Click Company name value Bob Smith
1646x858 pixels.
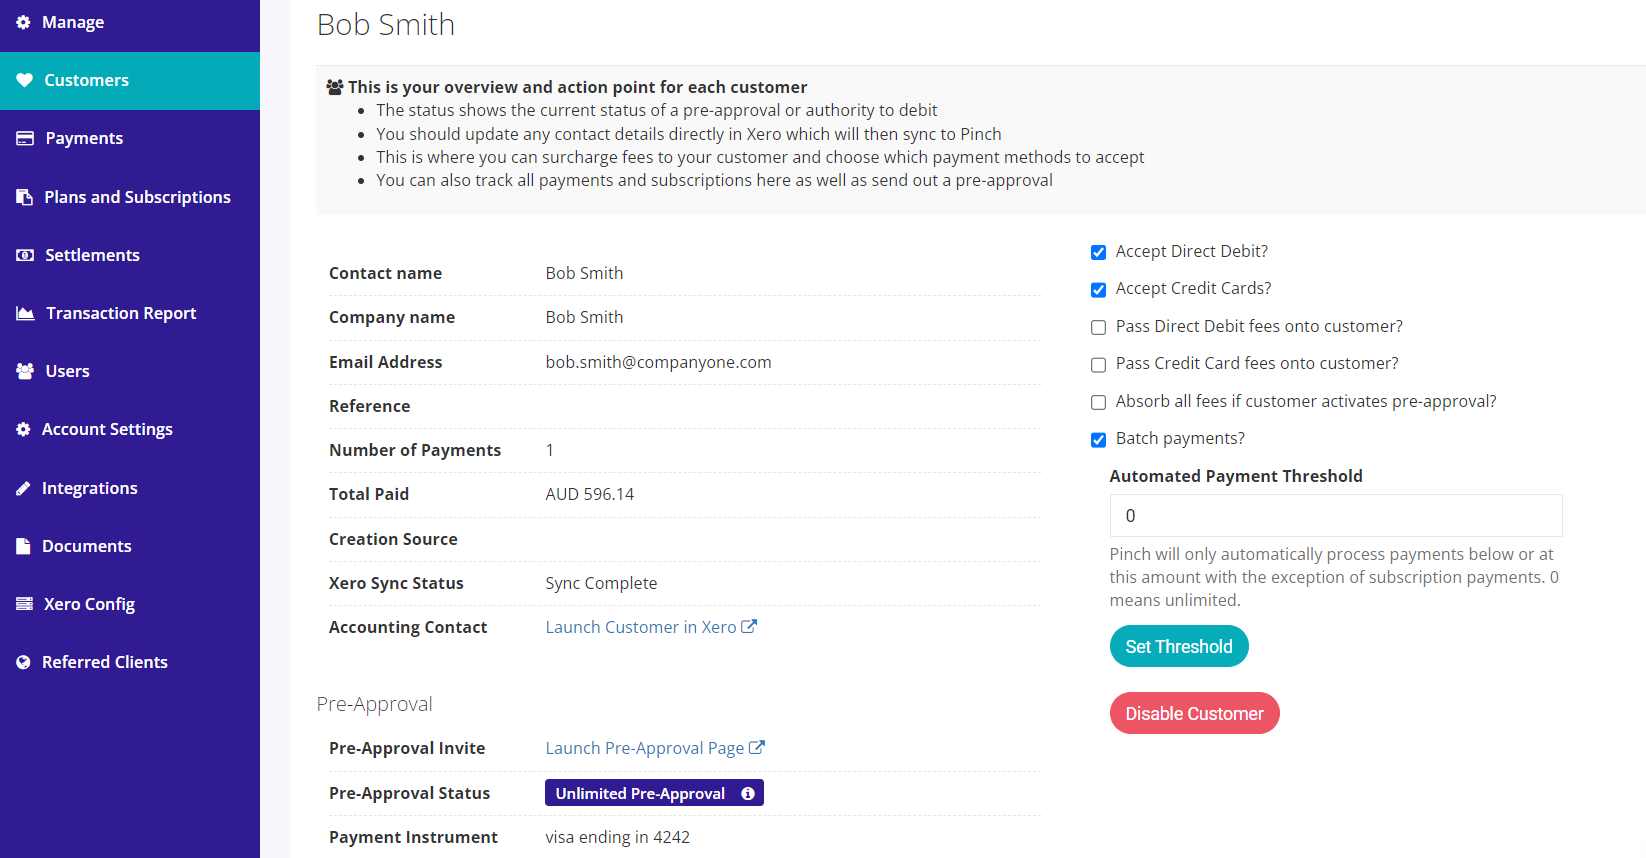[x=584, y=317]
